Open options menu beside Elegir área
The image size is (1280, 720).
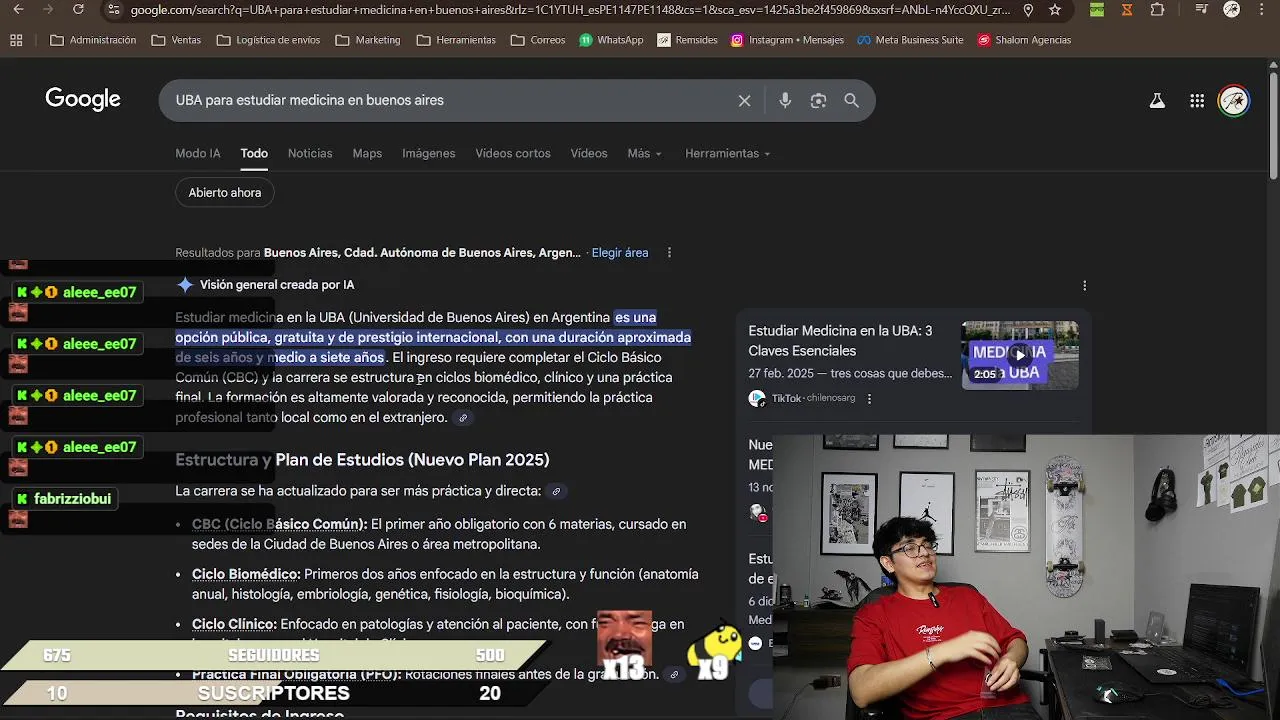click(x=669, y=252)
